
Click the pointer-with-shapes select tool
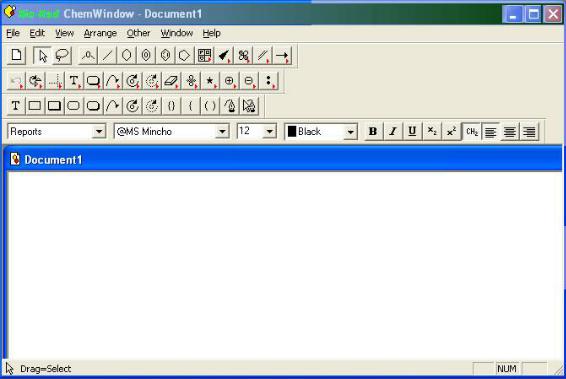249,106
